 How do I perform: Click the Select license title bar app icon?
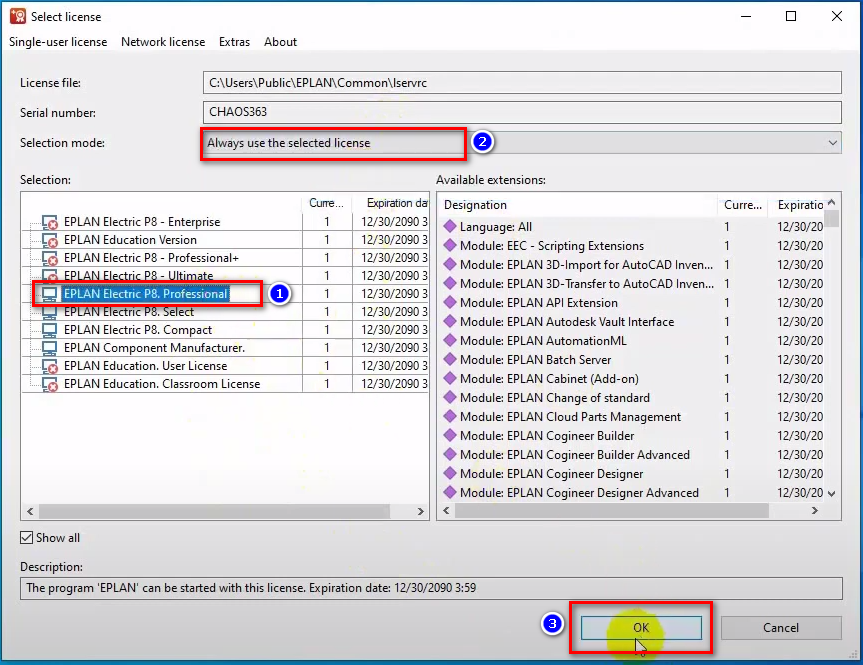coord(18,16)
